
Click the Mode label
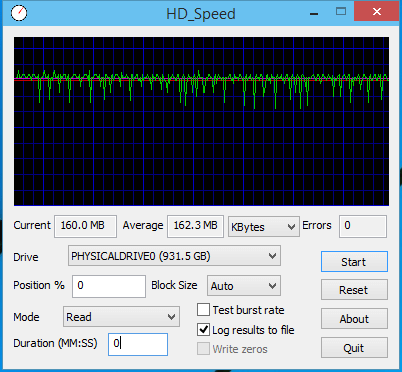point(26,317)
